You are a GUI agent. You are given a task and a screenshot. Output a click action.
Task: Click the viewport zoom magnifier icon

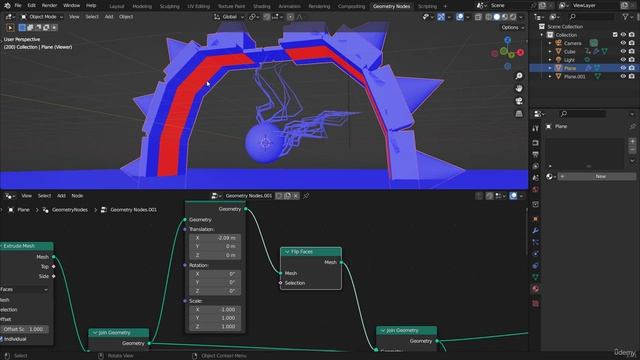519,76
